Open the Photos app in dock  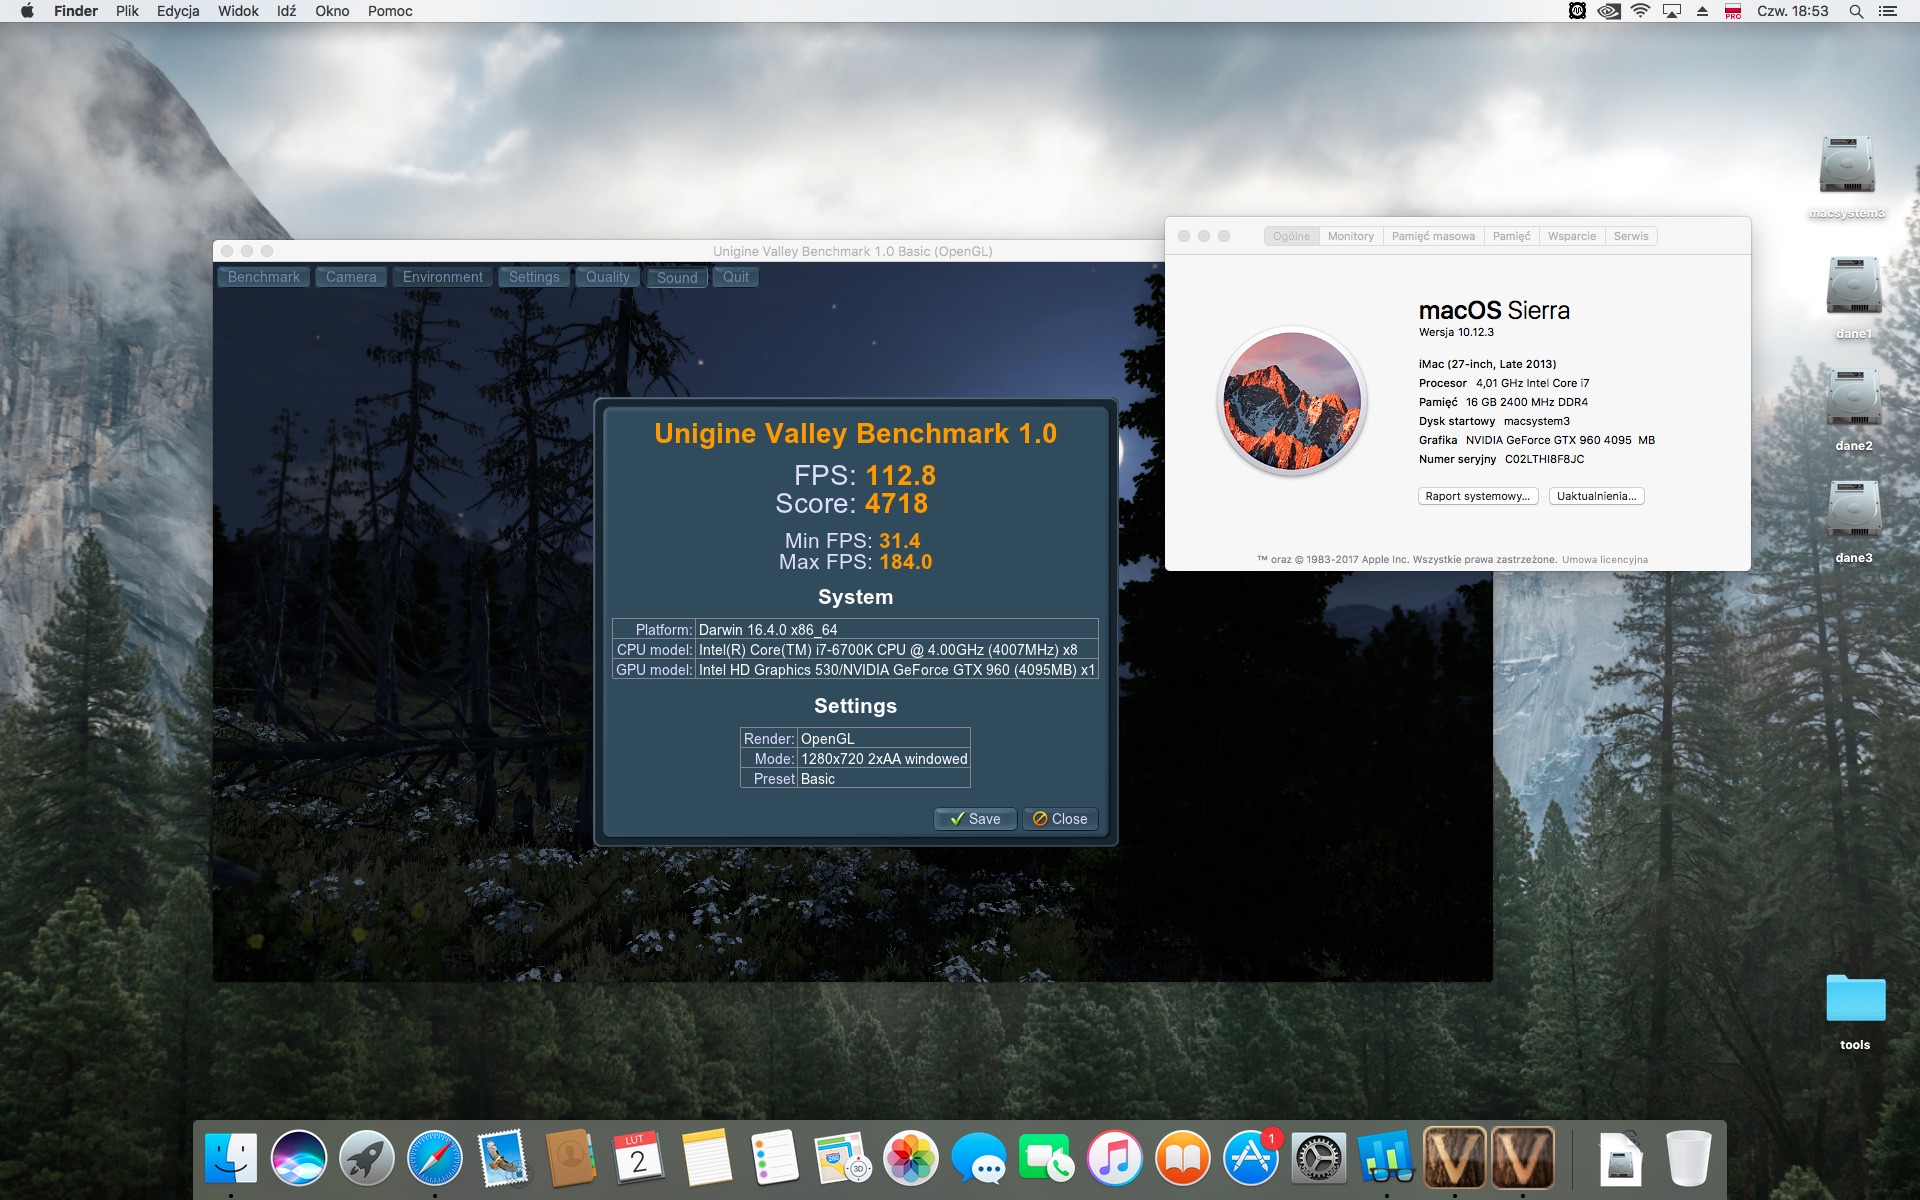[910, 1158]
